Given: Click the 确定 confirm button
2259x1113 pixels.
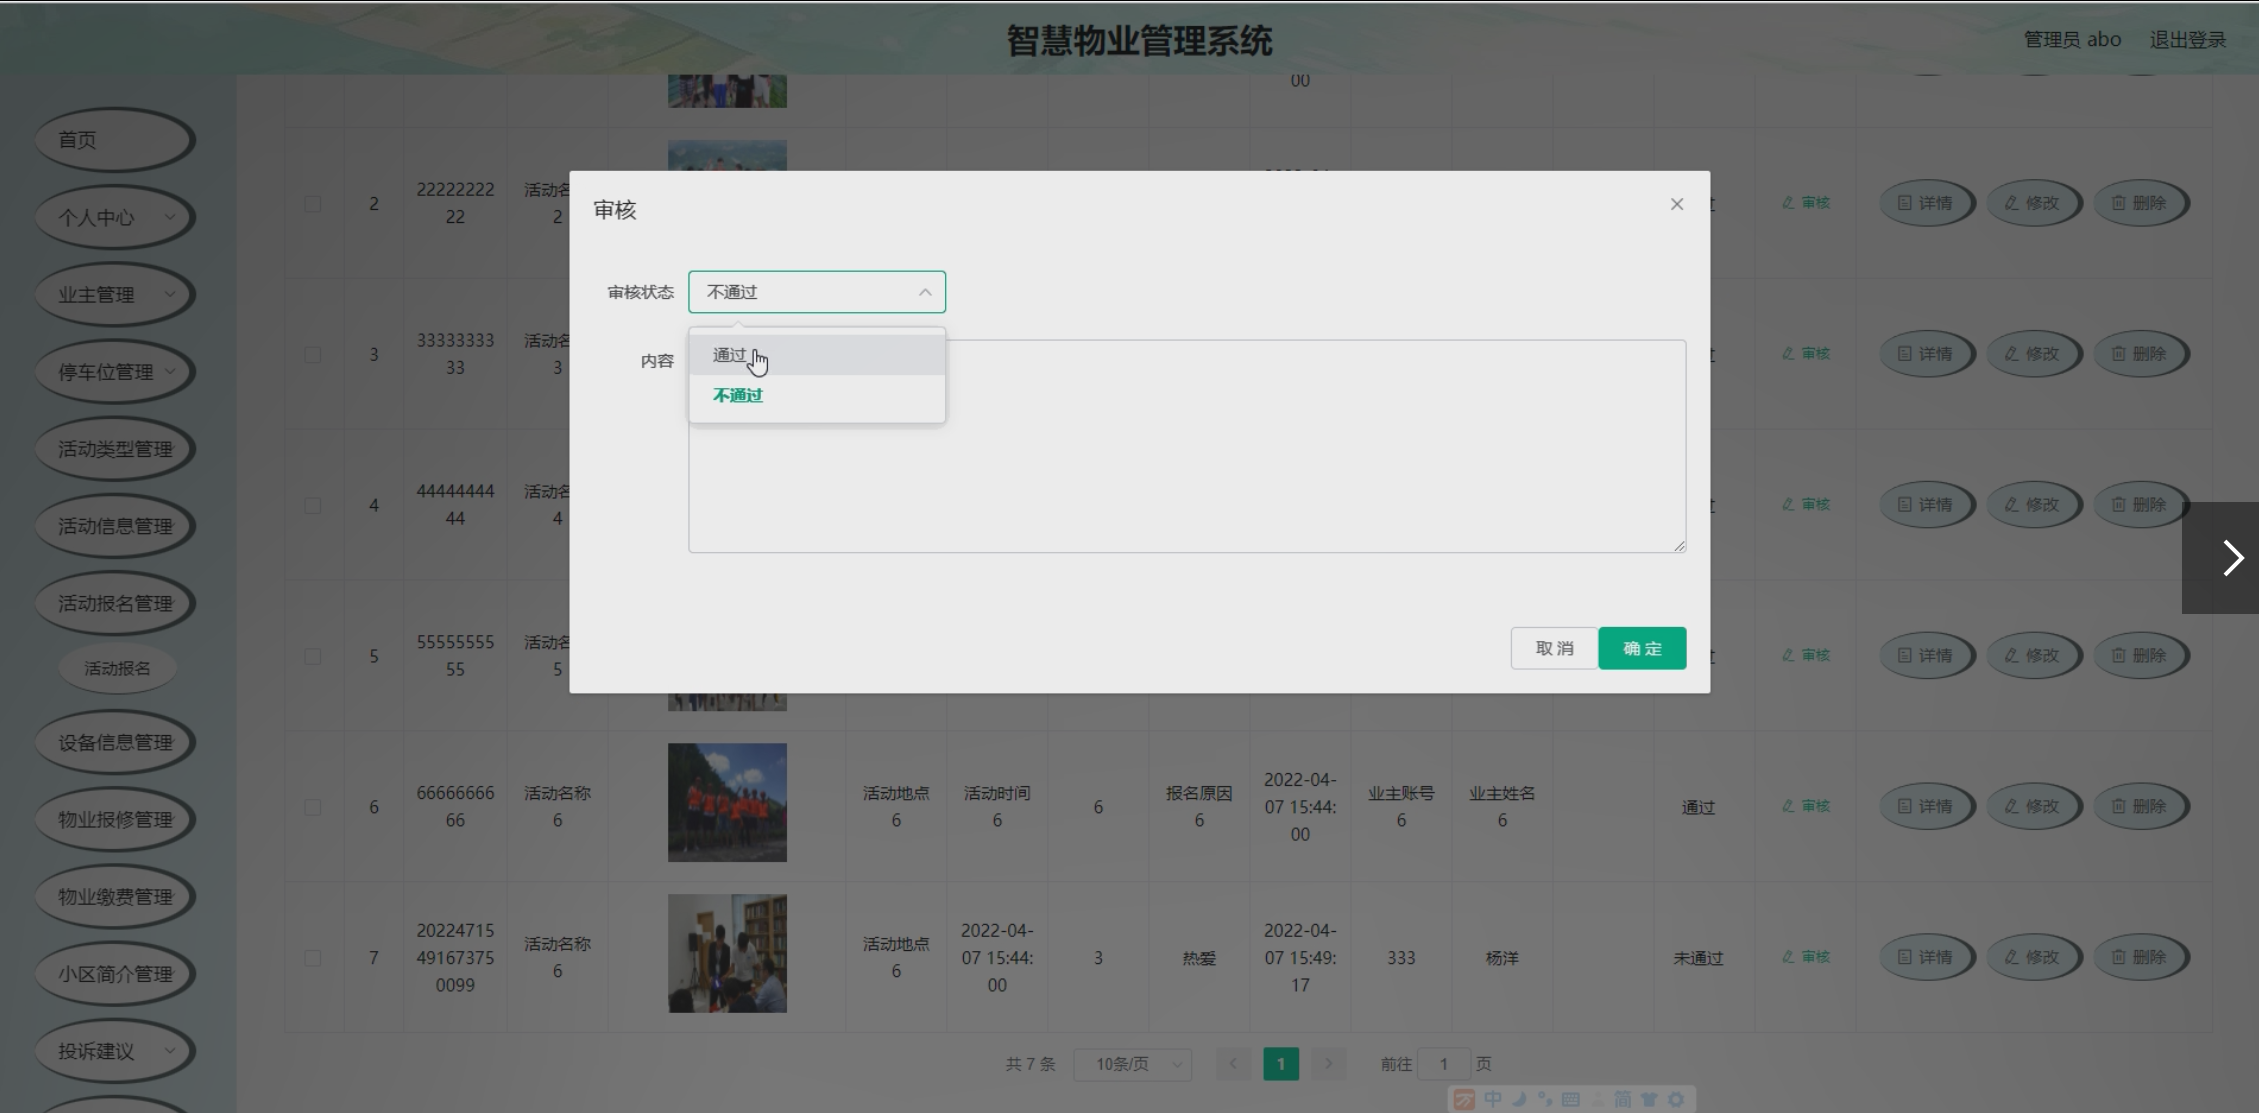Looking at the screenshot, I should [1641, 648].
